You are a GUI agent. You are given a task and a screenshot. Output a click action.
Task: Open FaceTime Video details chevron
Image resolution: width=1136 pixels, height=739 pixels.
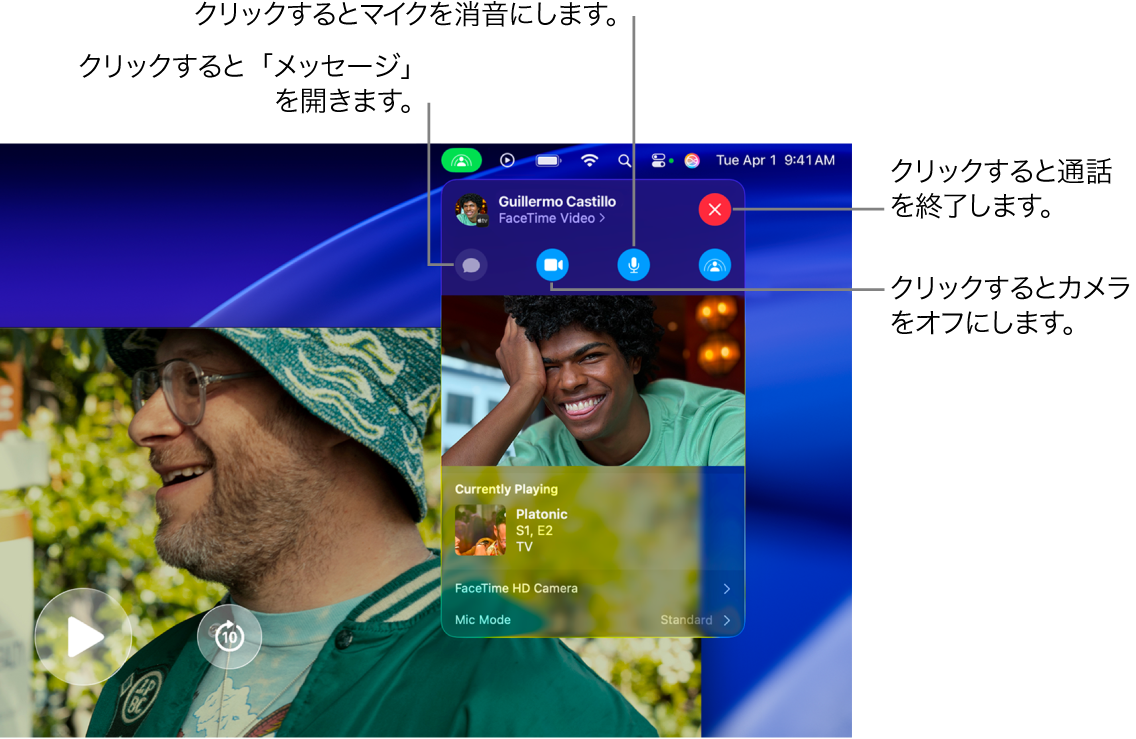pyautogui.click(x=602, y=218)
